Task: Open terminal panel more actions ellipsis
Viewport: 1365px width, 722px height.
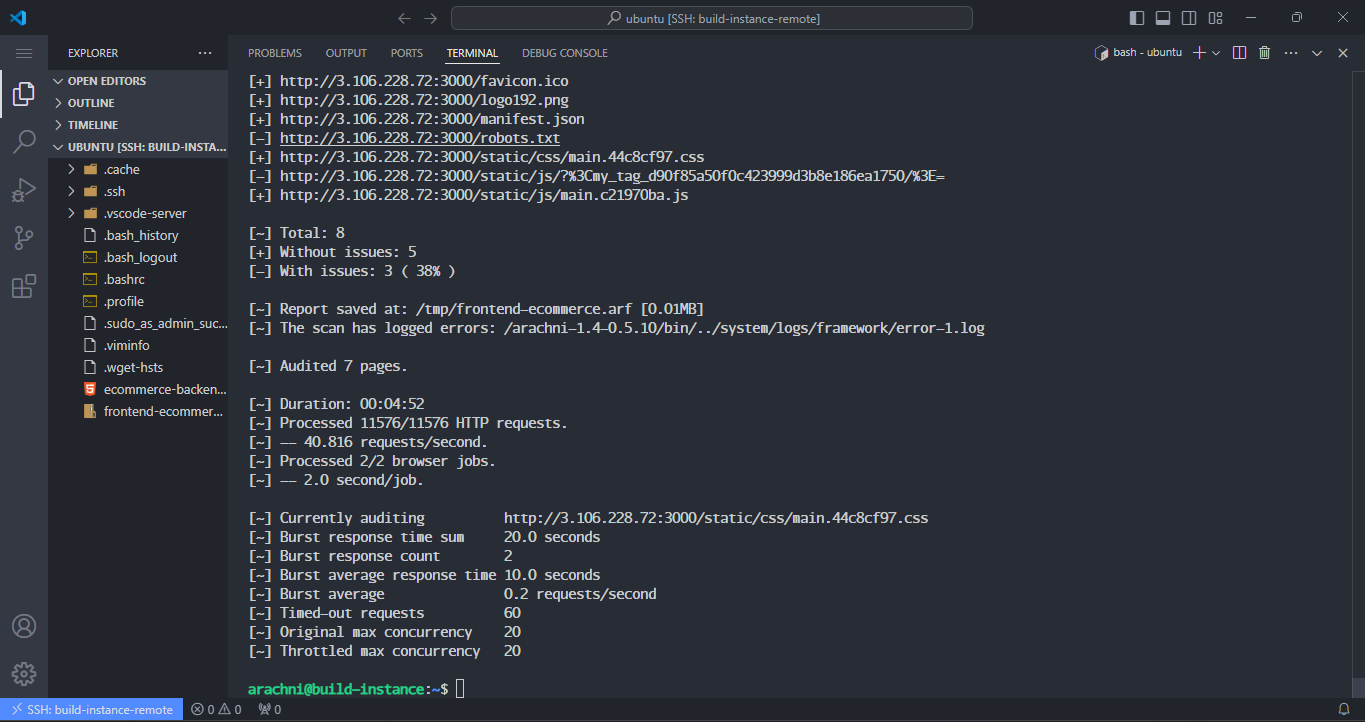Action: click(1291, 53)
